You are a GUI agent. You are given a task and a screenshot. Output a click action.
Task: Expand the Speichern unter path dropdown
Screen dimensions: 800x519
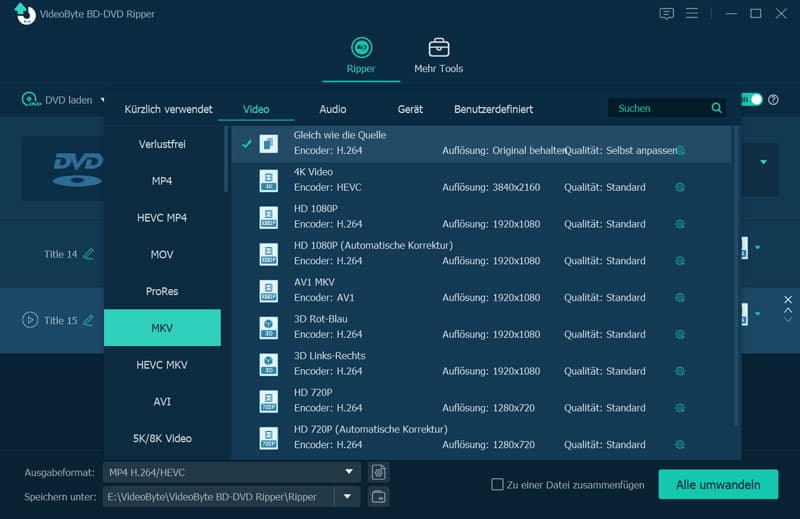(x=347, y=497)
